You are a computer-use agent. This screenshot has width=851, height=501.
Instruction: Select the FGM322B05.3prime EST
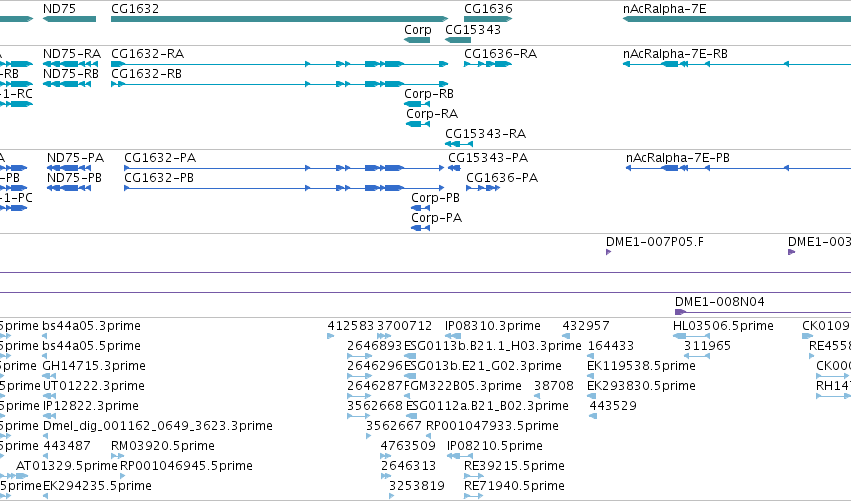[407, 396]
